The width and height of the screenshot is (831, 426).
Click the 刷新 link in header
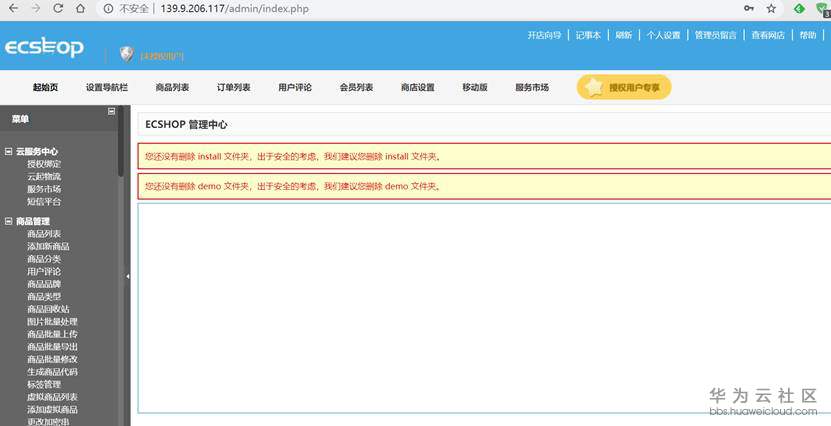[x=623, y=35]
